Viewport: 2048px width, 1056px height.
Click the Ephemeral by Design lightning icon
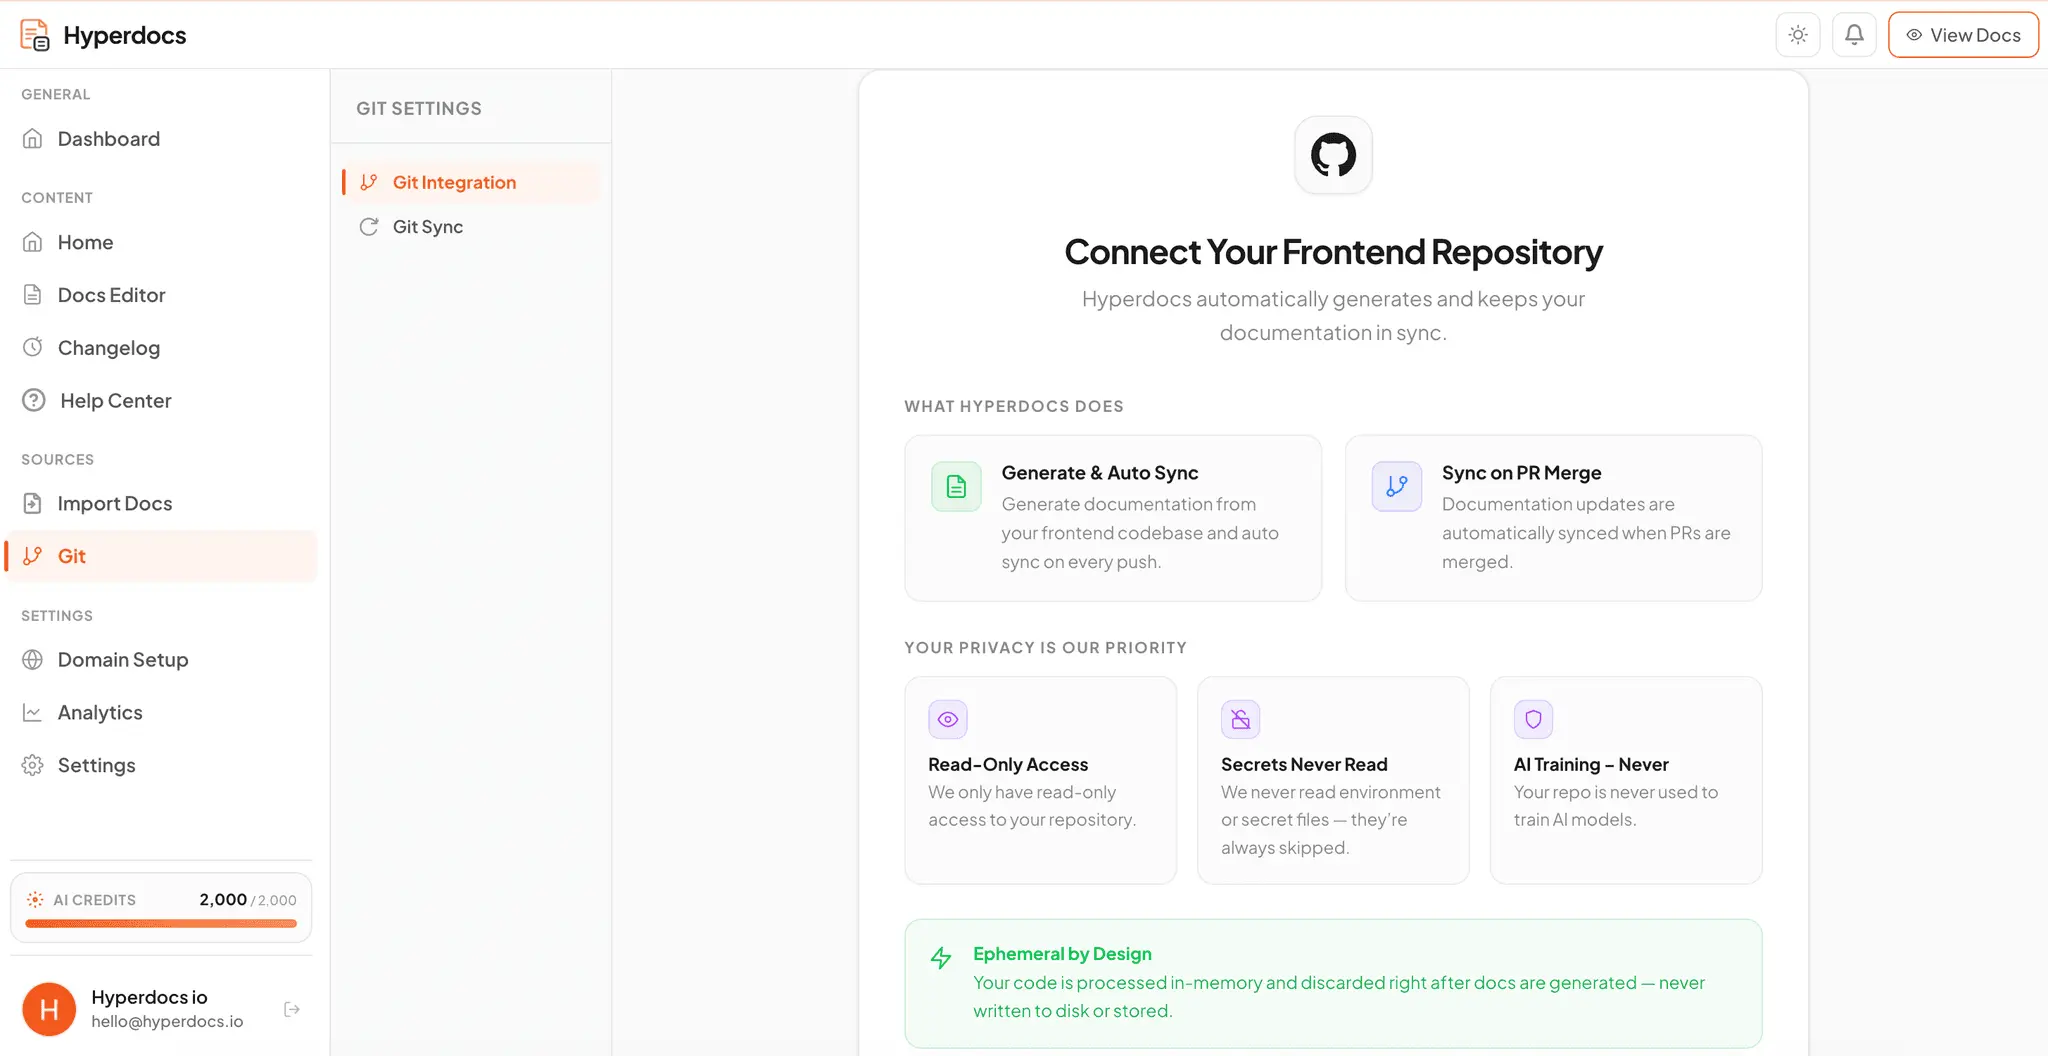(941, 958)
